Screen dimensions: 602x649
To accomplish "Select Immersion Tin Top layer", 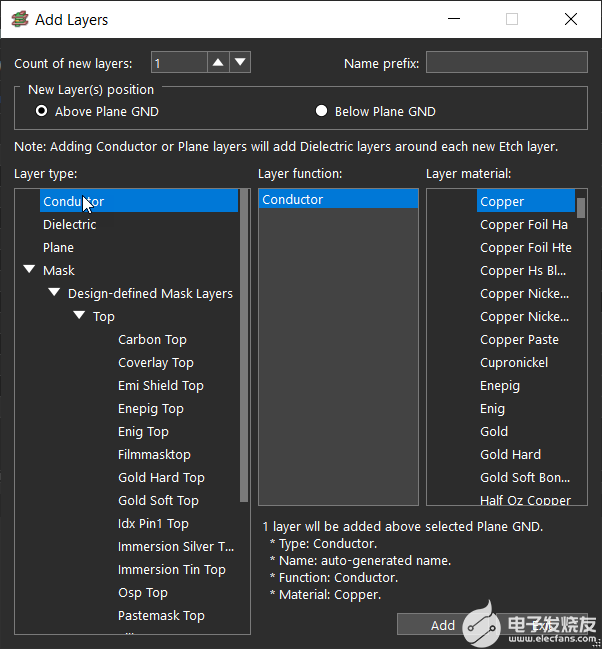I will pos(172,570).
